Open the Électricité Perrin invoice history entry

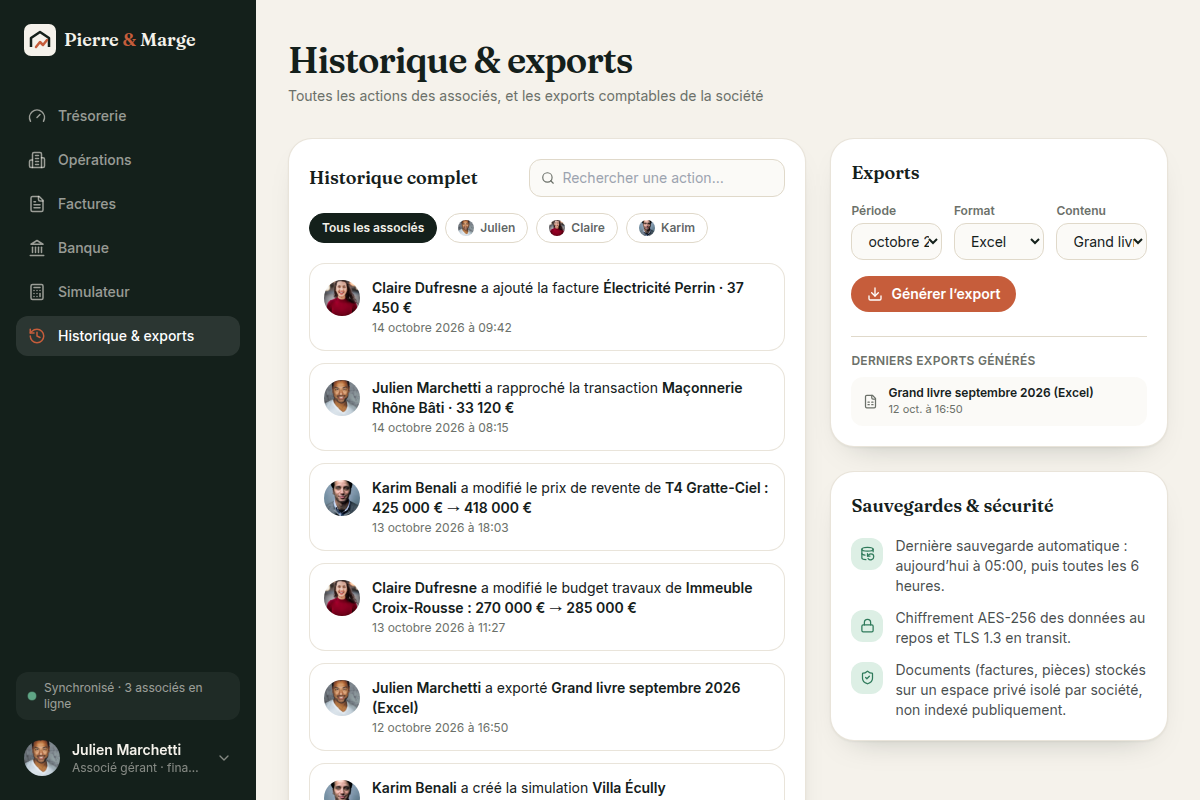click(547, 307)
